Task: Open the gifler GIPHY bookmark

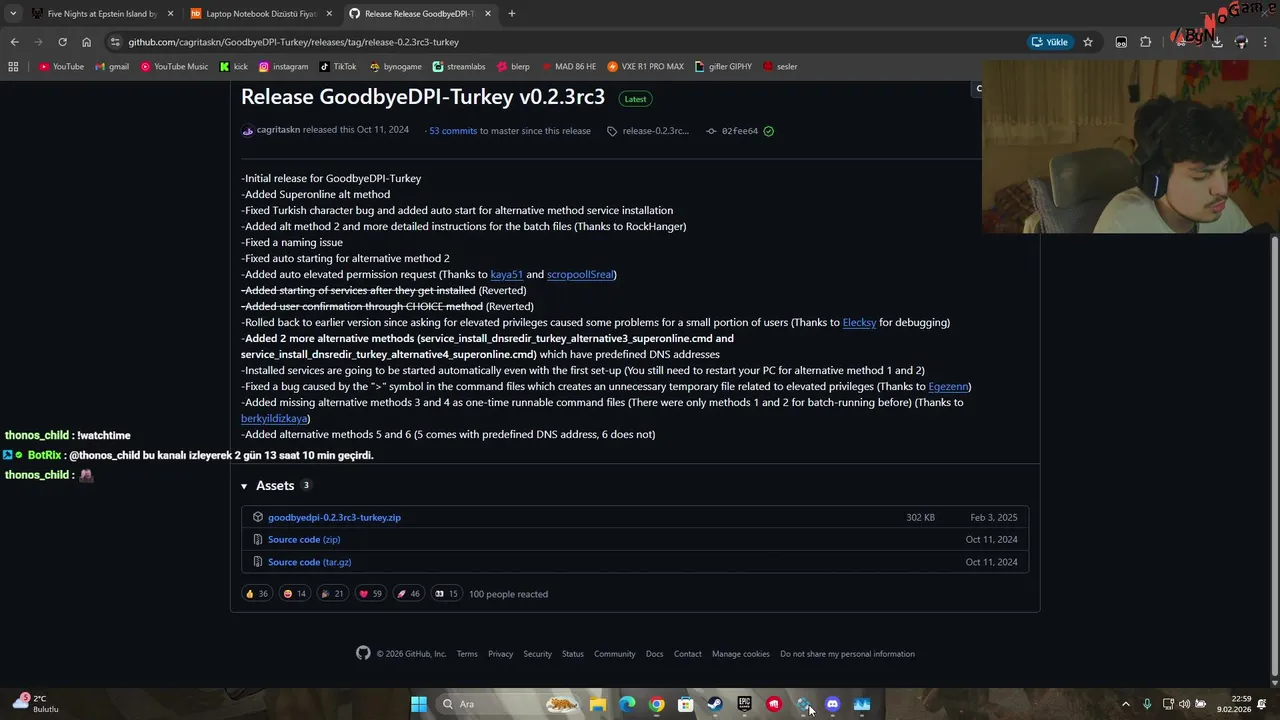Action: tap(723, 67)
